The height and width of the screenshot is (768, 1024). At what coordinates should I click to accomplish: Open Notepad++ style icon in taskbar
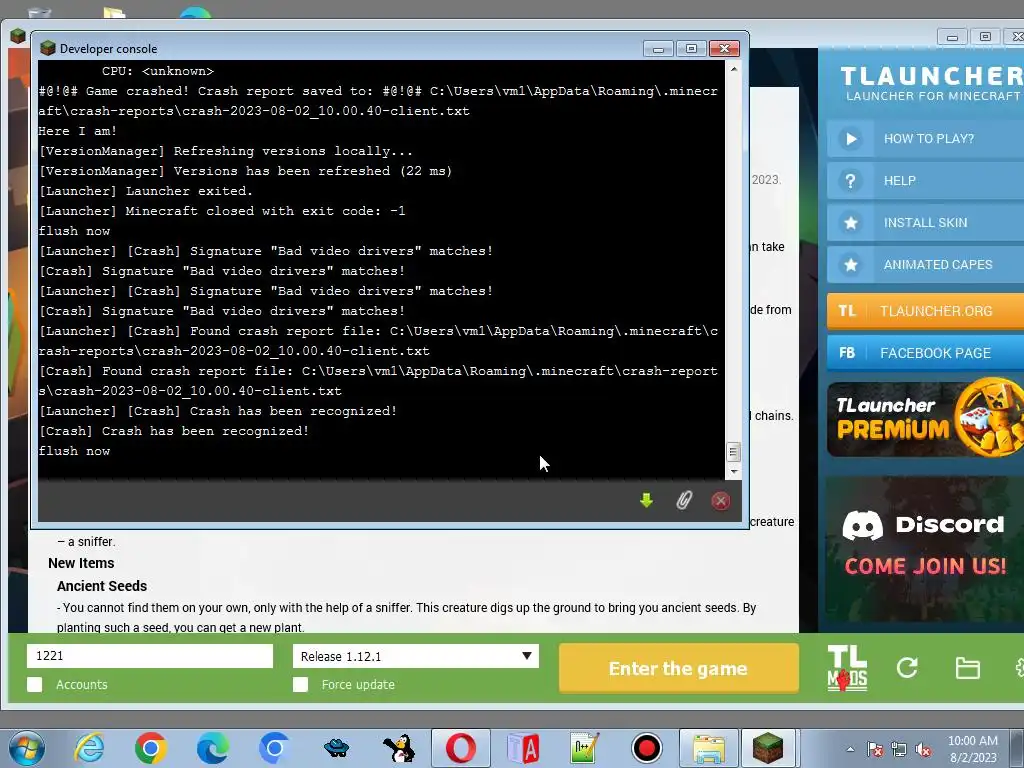(584, 748)
